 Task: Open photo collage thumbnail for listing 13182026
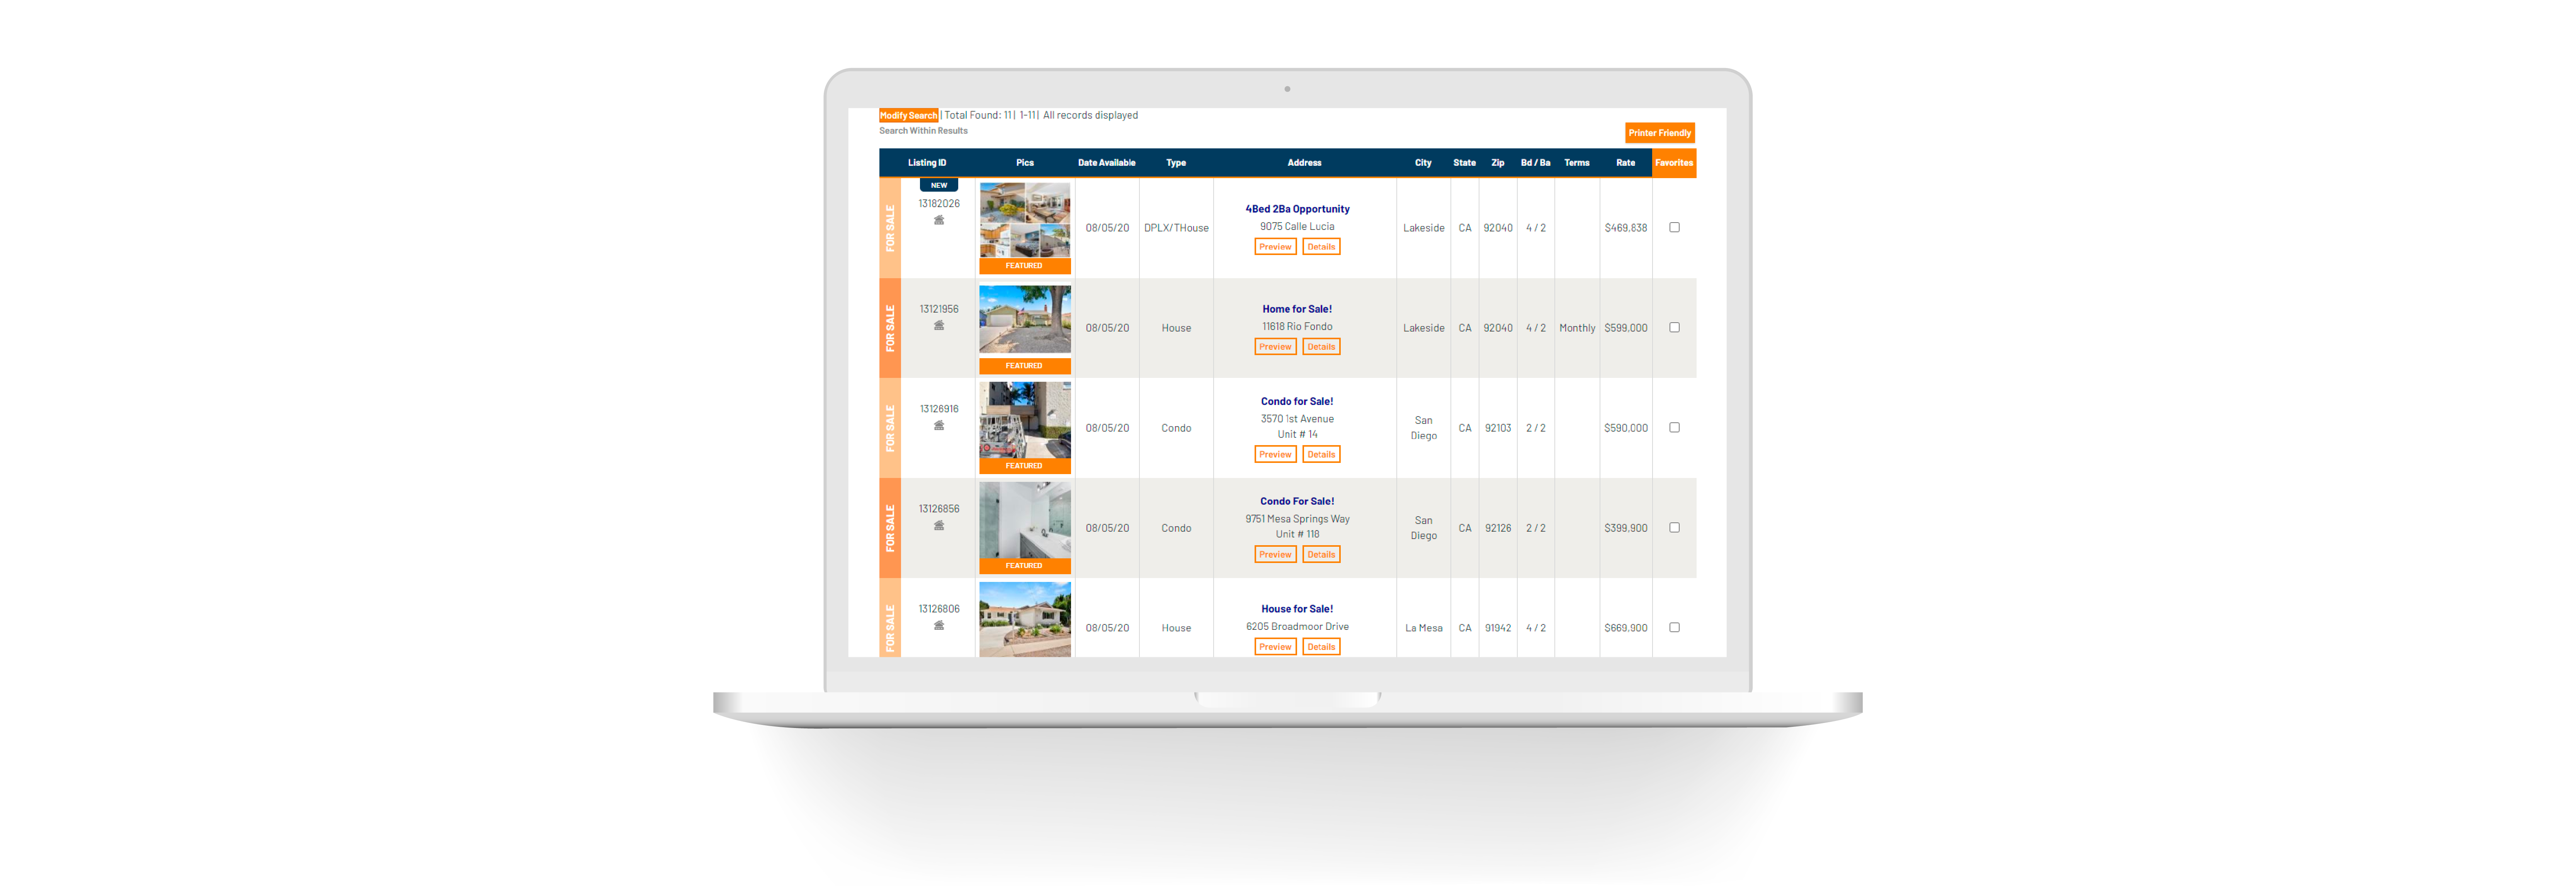[1025, 220]
